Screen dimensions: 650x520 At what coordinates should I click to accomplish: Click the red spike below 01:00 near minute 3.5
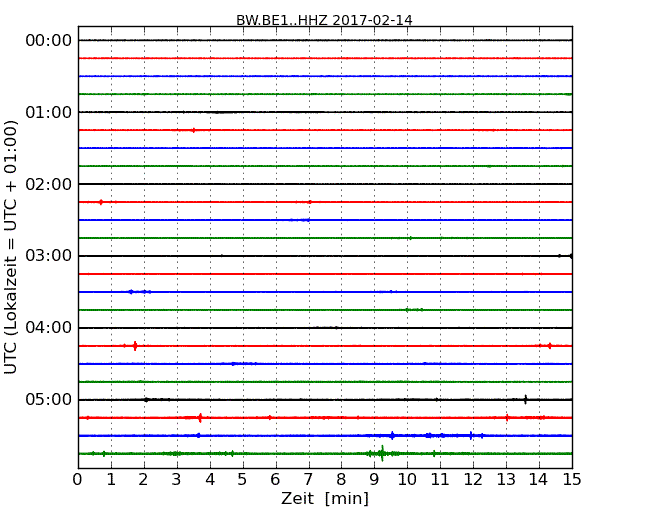point(193,130)
